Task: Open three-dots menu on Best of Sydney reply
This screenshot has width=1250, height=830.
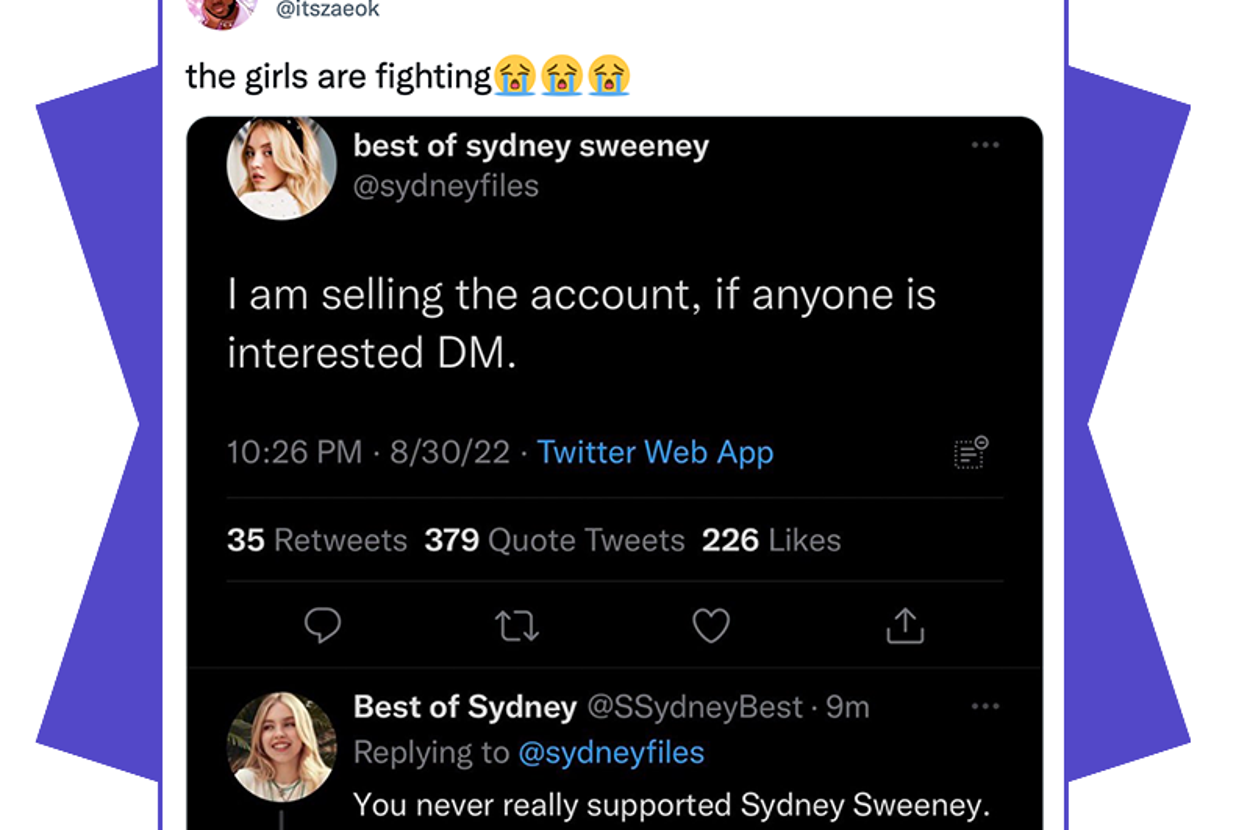Action: click(985, 707)
